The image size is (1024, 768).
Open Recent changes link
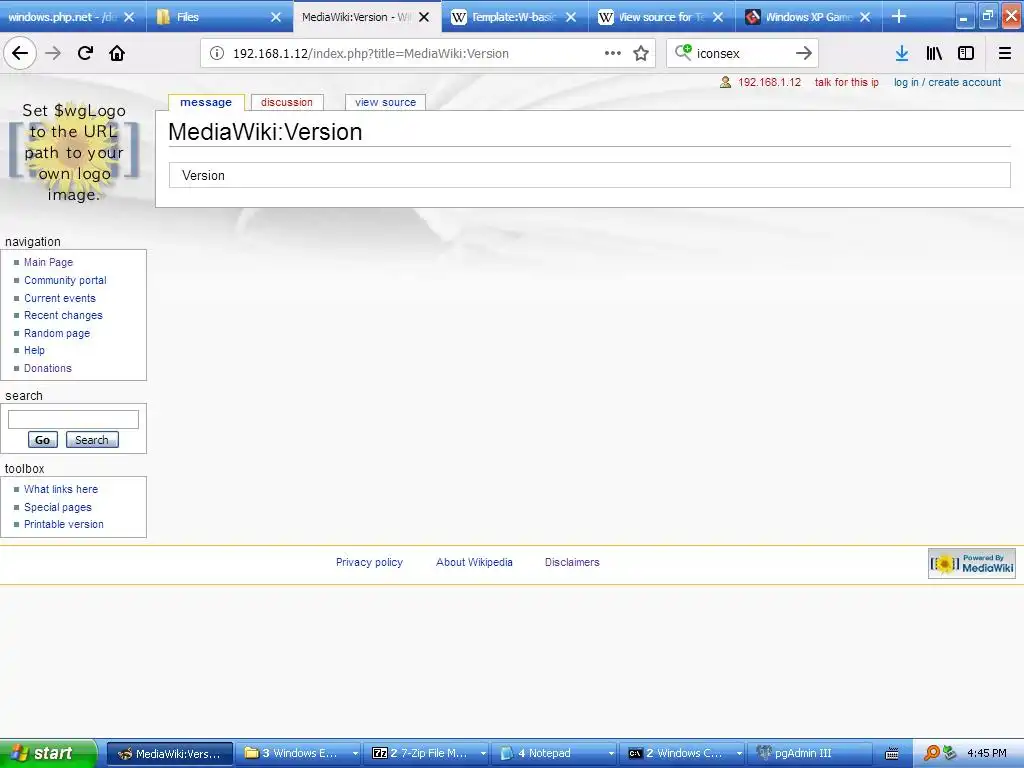tap(63, 315)
